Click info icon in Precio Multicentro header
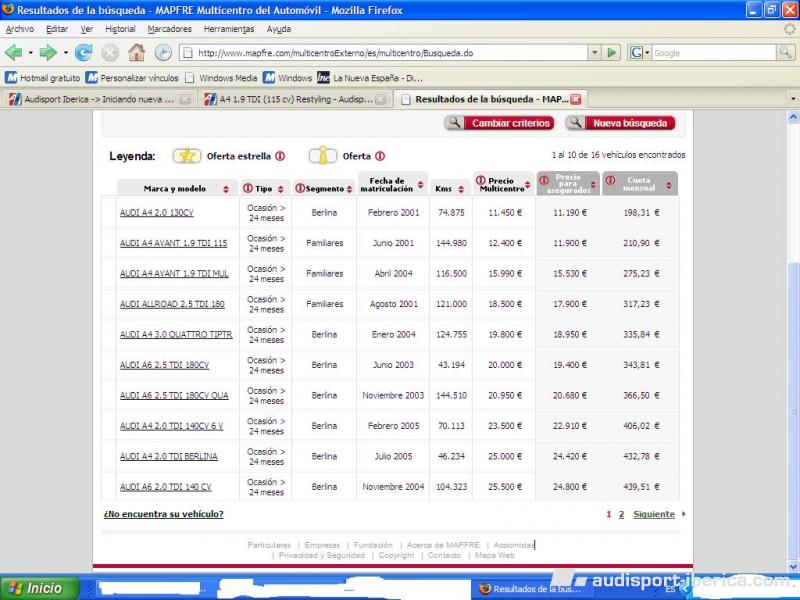The image size is (800, 600). (x=480, y=180)
